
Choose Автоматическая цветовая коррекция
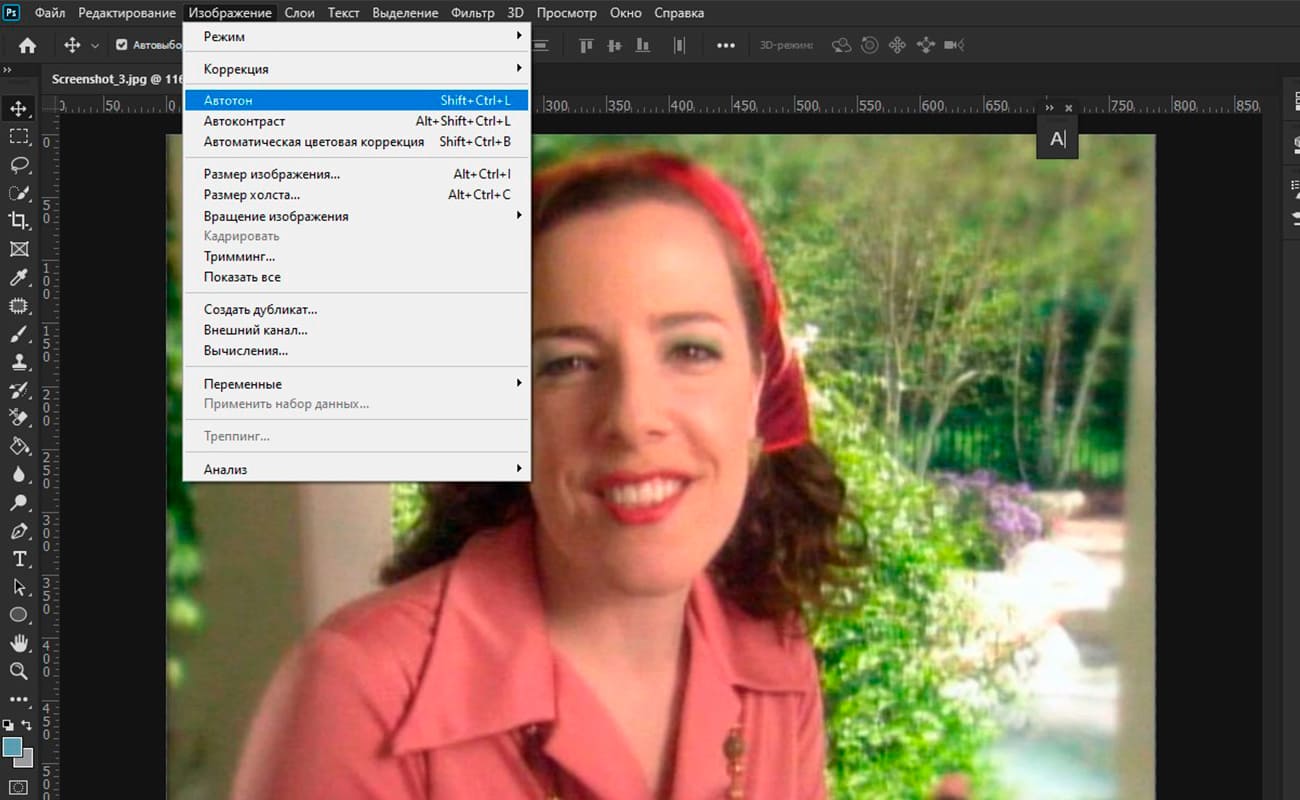coord(357,142)
